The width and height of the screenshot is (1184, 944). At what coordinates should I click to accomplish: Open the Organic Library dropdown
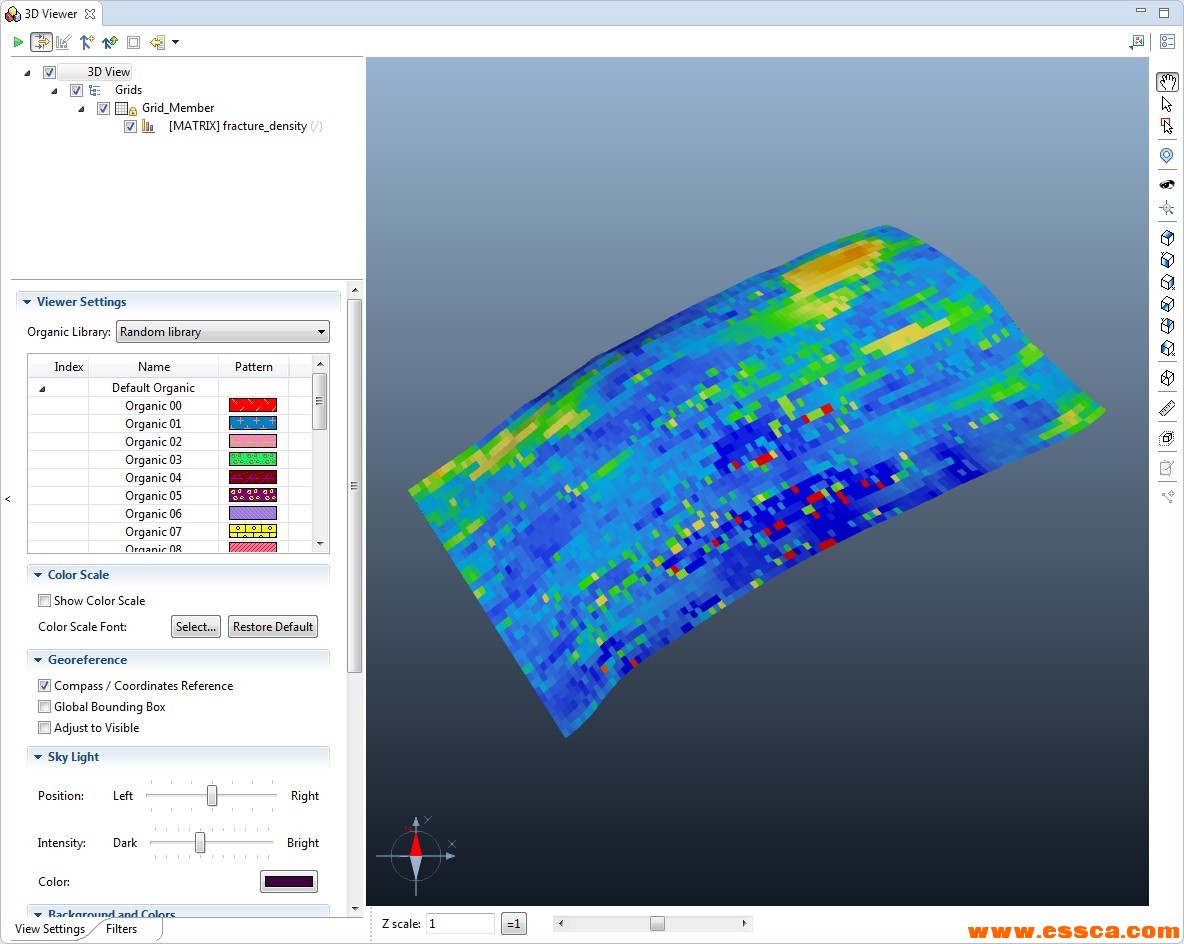tap(223, 332)
